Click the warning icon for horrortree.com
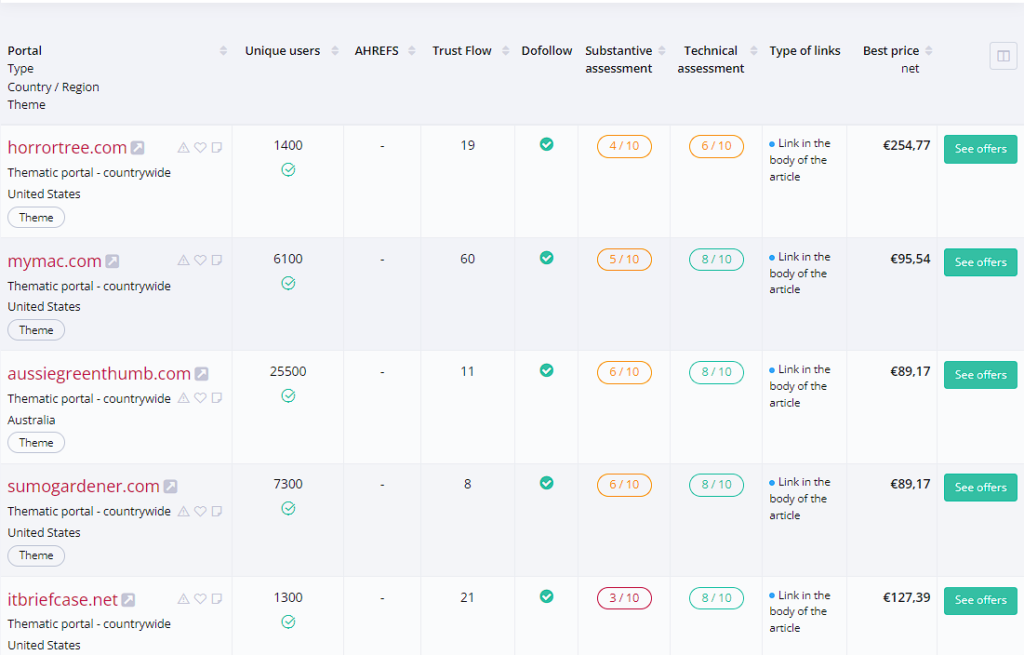The width and height of the screenshot is (1024, 655). point(183,148)
